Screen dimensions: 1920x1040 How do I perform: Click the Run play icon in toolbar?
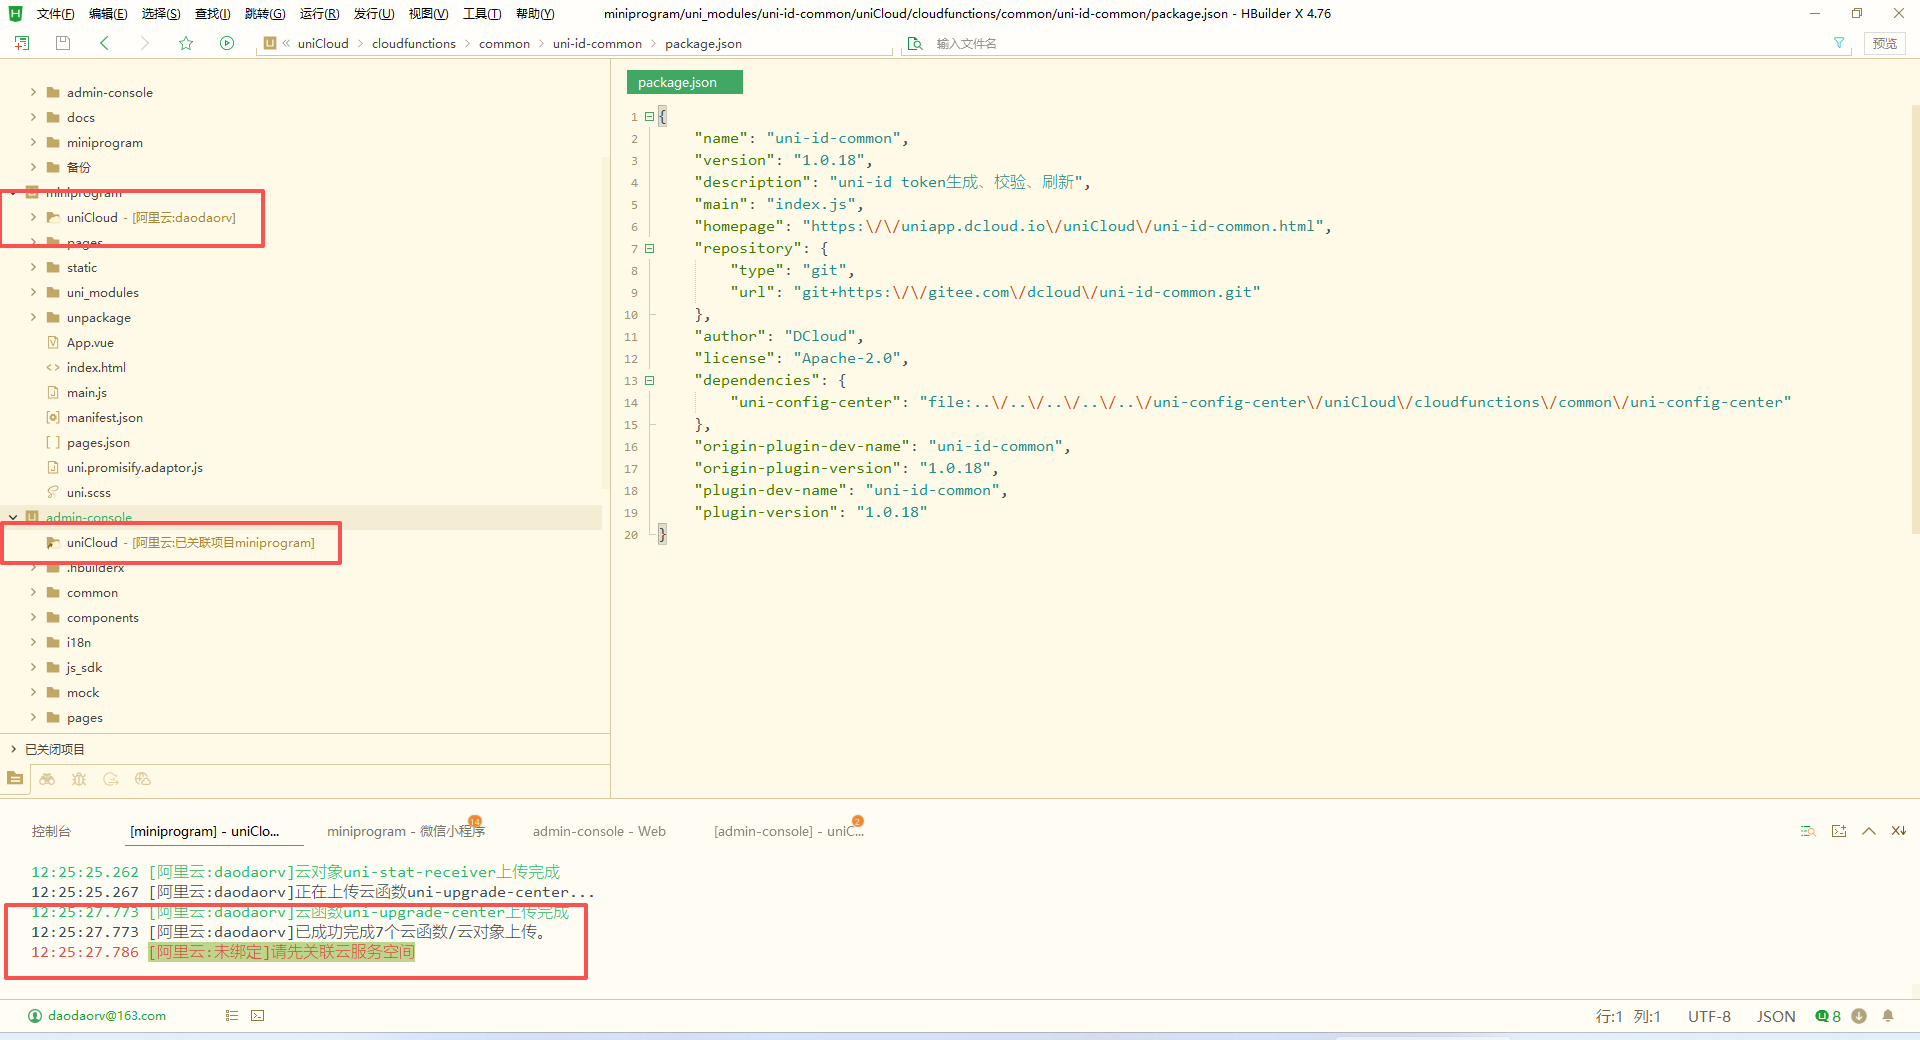click(x=227, y=43)
